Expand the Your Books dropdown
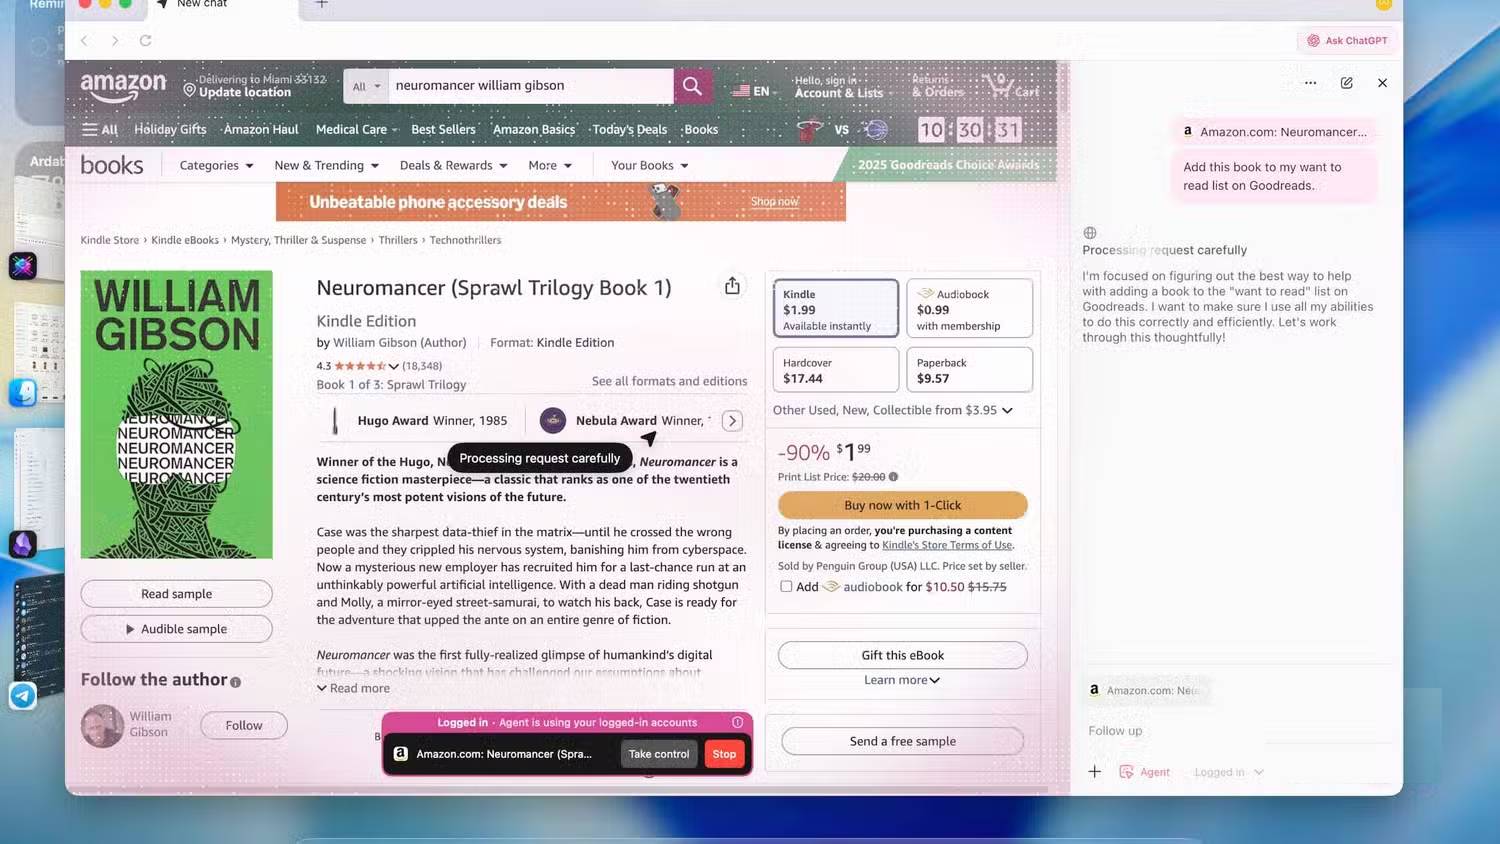This screenshot has width=1500, height=844. pyautogui.click(x=650, y=165)
